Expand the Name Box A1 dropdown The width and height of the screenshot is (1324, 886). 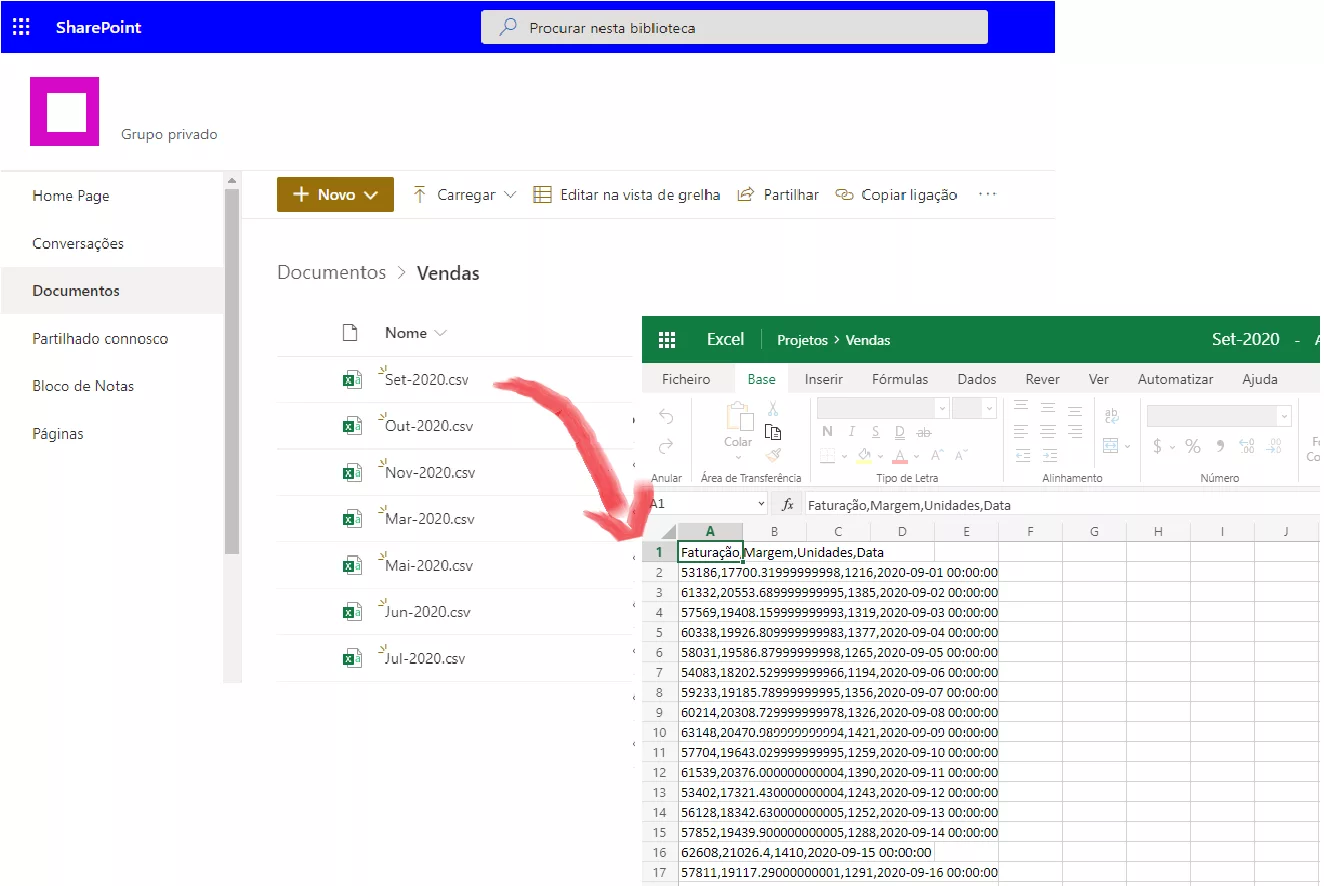761,505
